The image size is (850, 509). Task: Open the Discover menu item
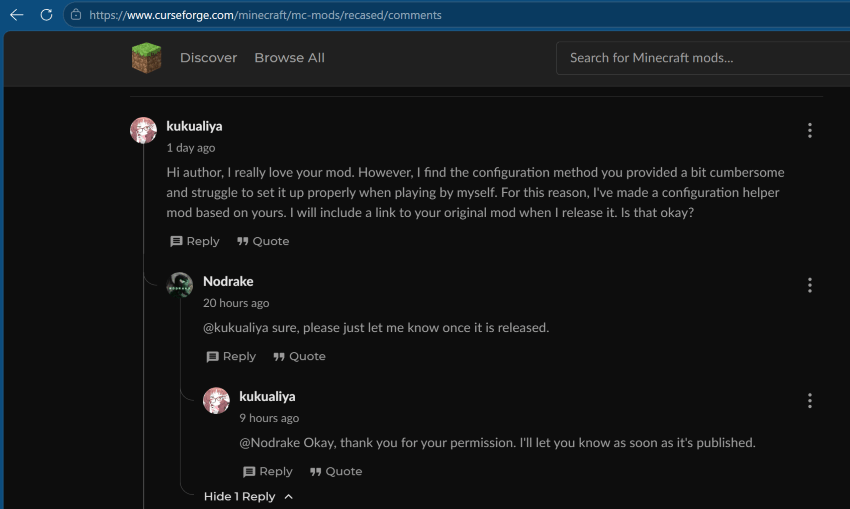pyautogui.click(x=208, y=57)
